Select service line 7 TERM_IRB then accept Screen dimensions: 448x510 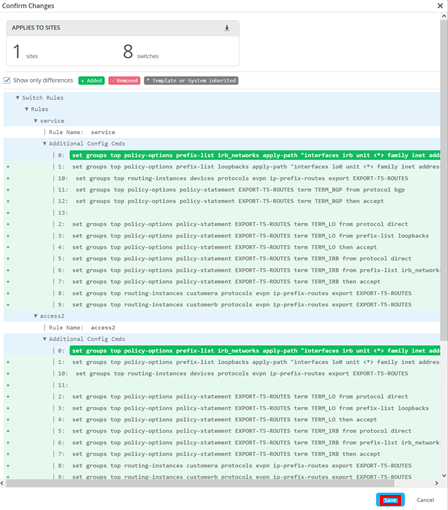coord(226,282)
